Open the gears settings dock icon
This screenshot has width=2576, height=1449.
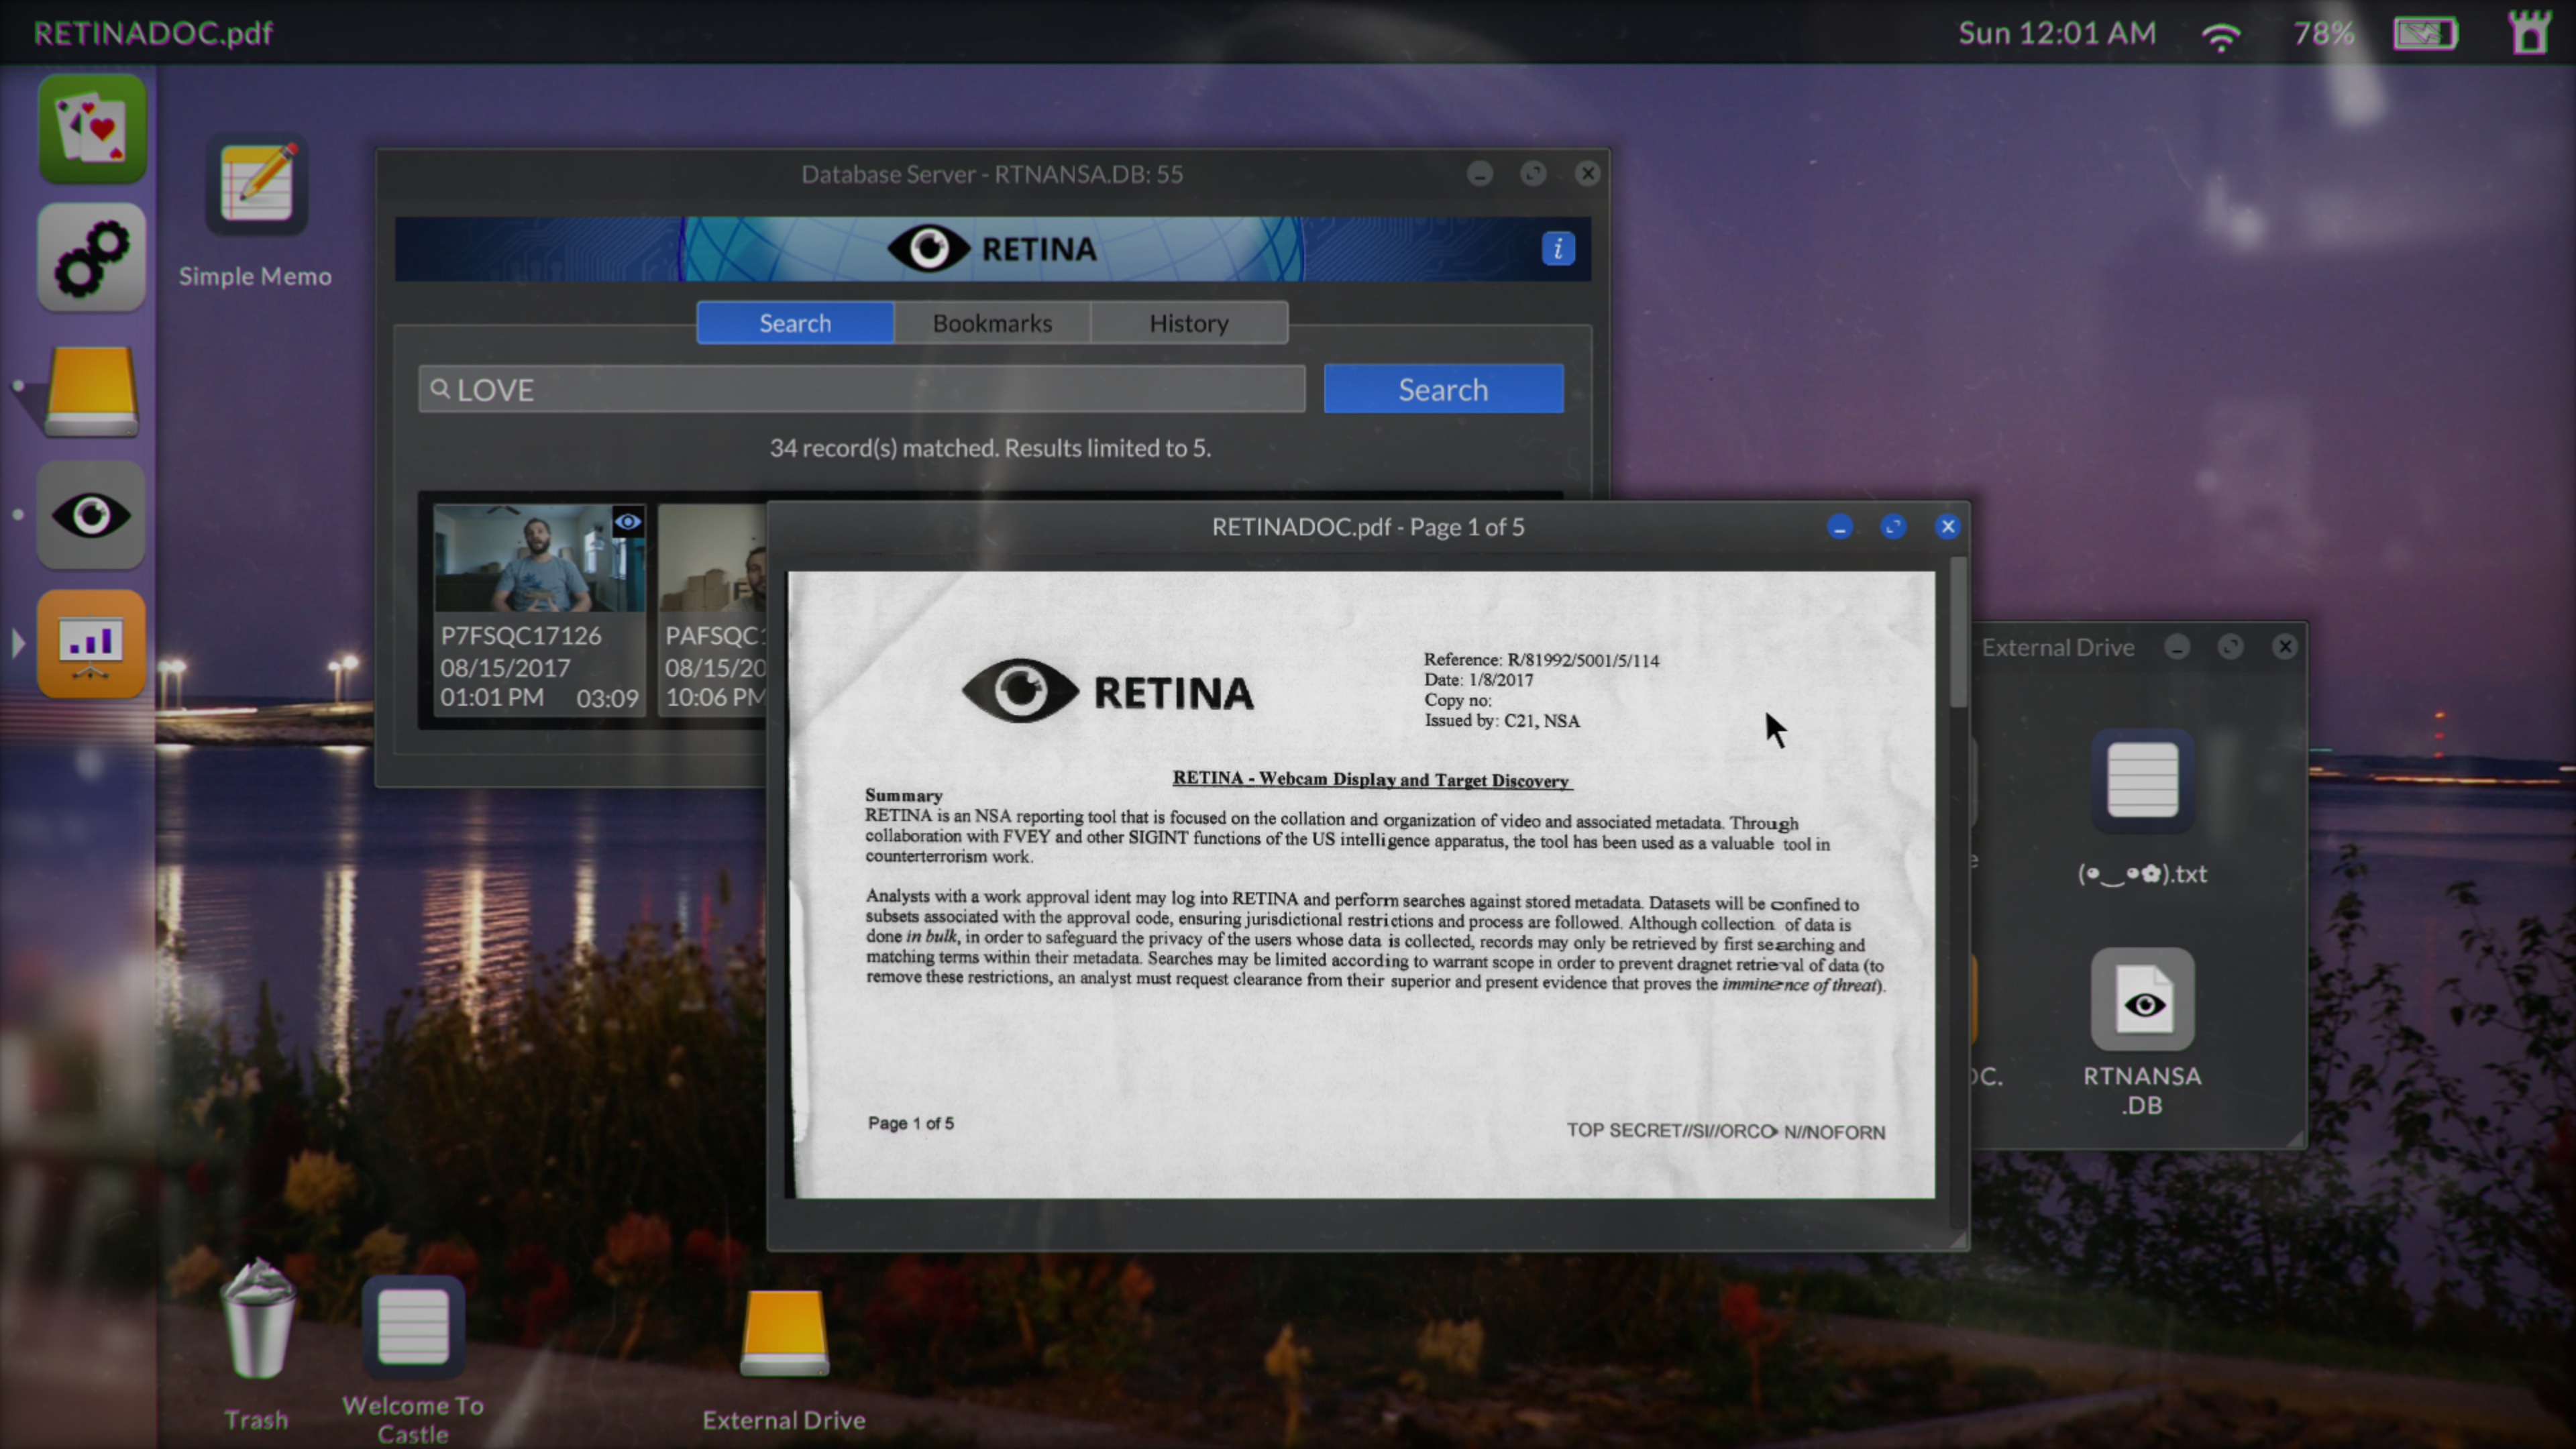[92, 258]
